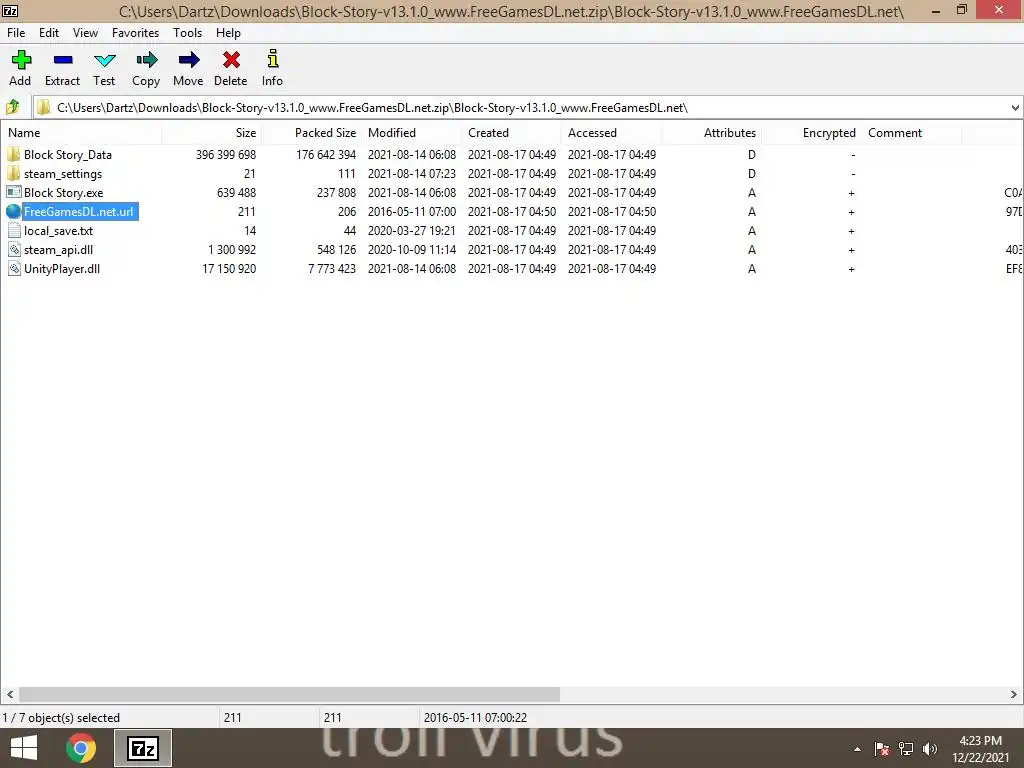Click the Block Story.exe file icon
The width and height of the screenshot is (1024, 768).
point(14,193)
